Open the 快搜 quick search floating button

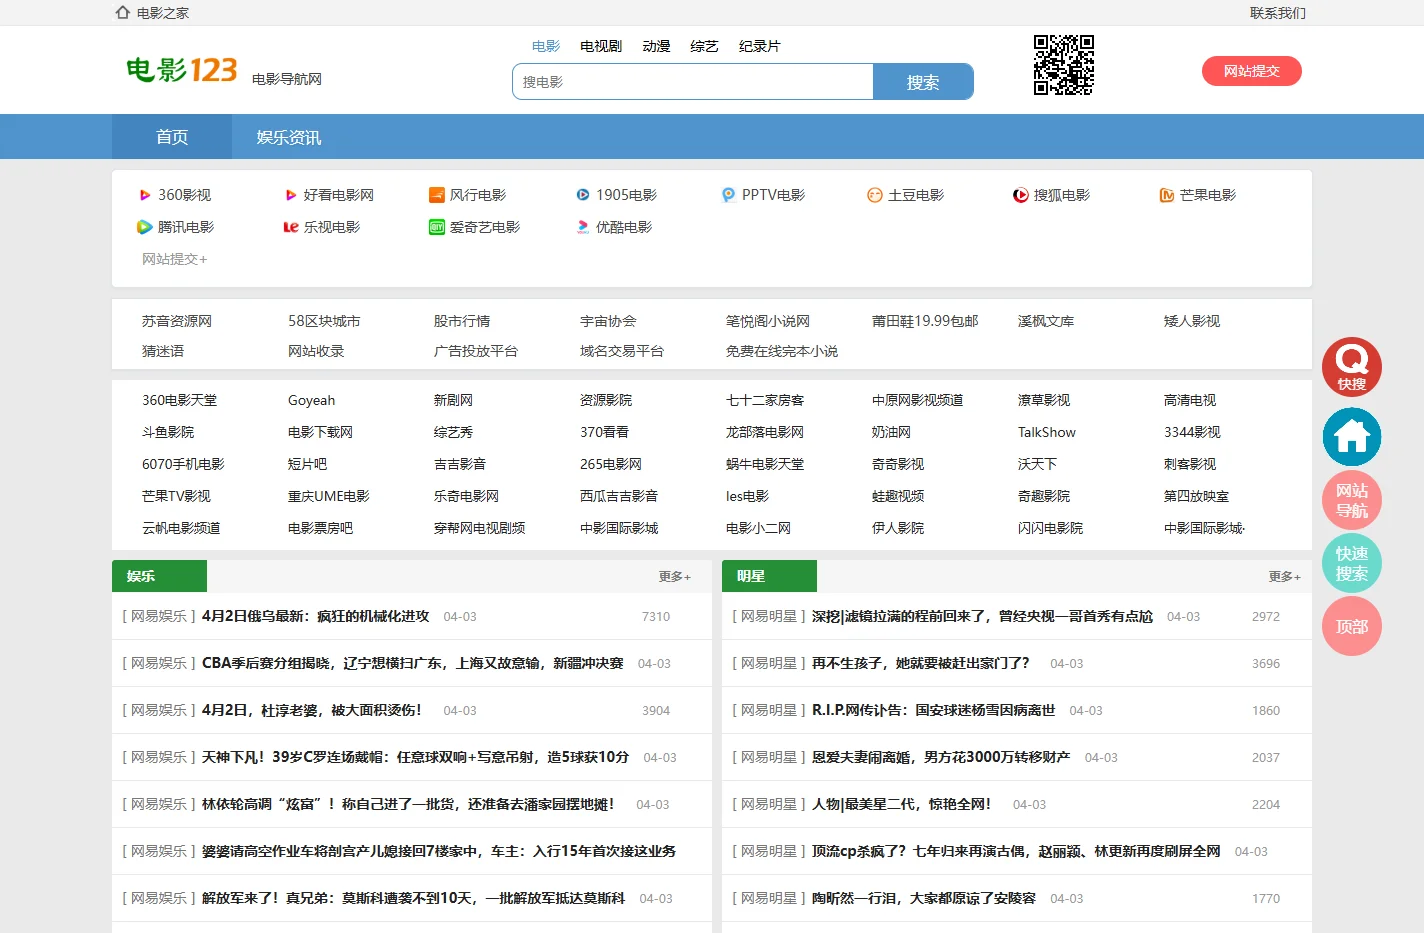point(1352,367)
